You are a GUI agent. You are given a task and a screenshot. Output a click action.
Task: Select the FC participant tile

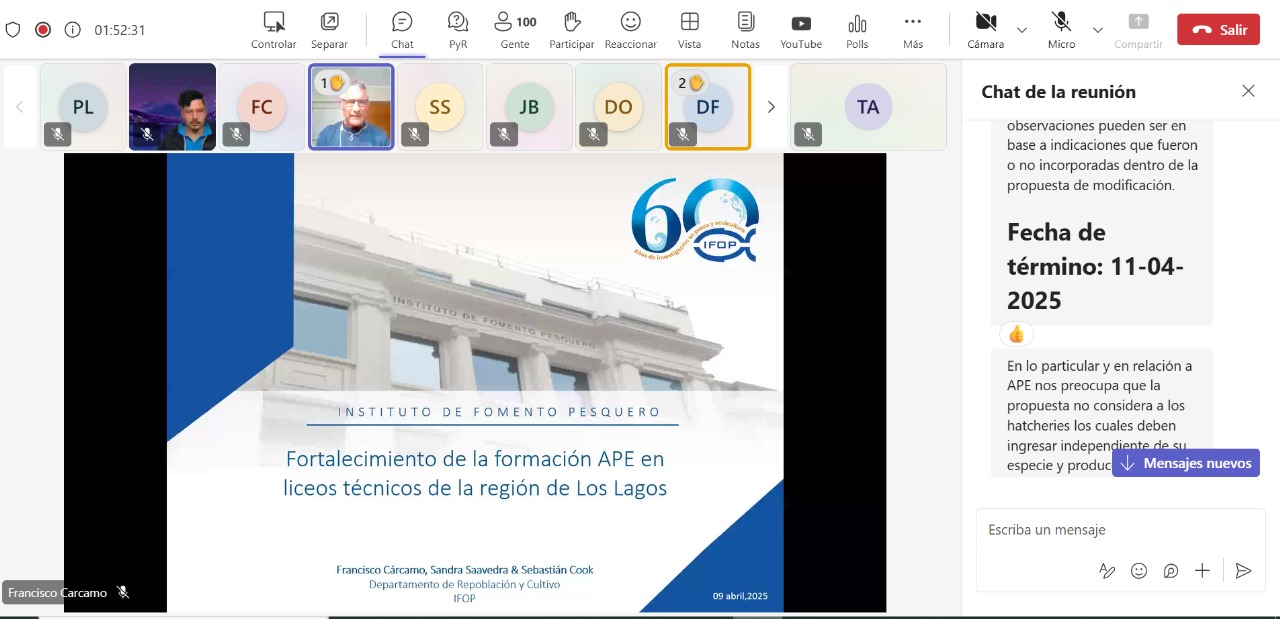tap(262, 107)
